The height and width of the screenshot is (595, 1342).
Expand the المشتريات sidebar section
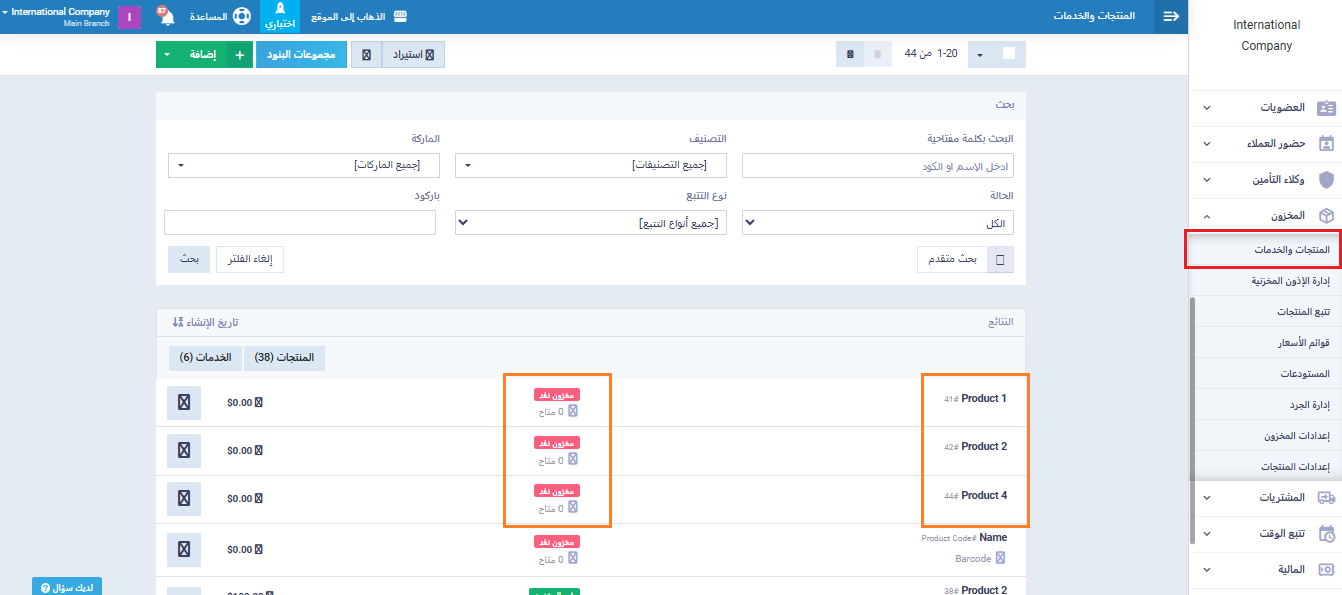(x=1269, y=497)
